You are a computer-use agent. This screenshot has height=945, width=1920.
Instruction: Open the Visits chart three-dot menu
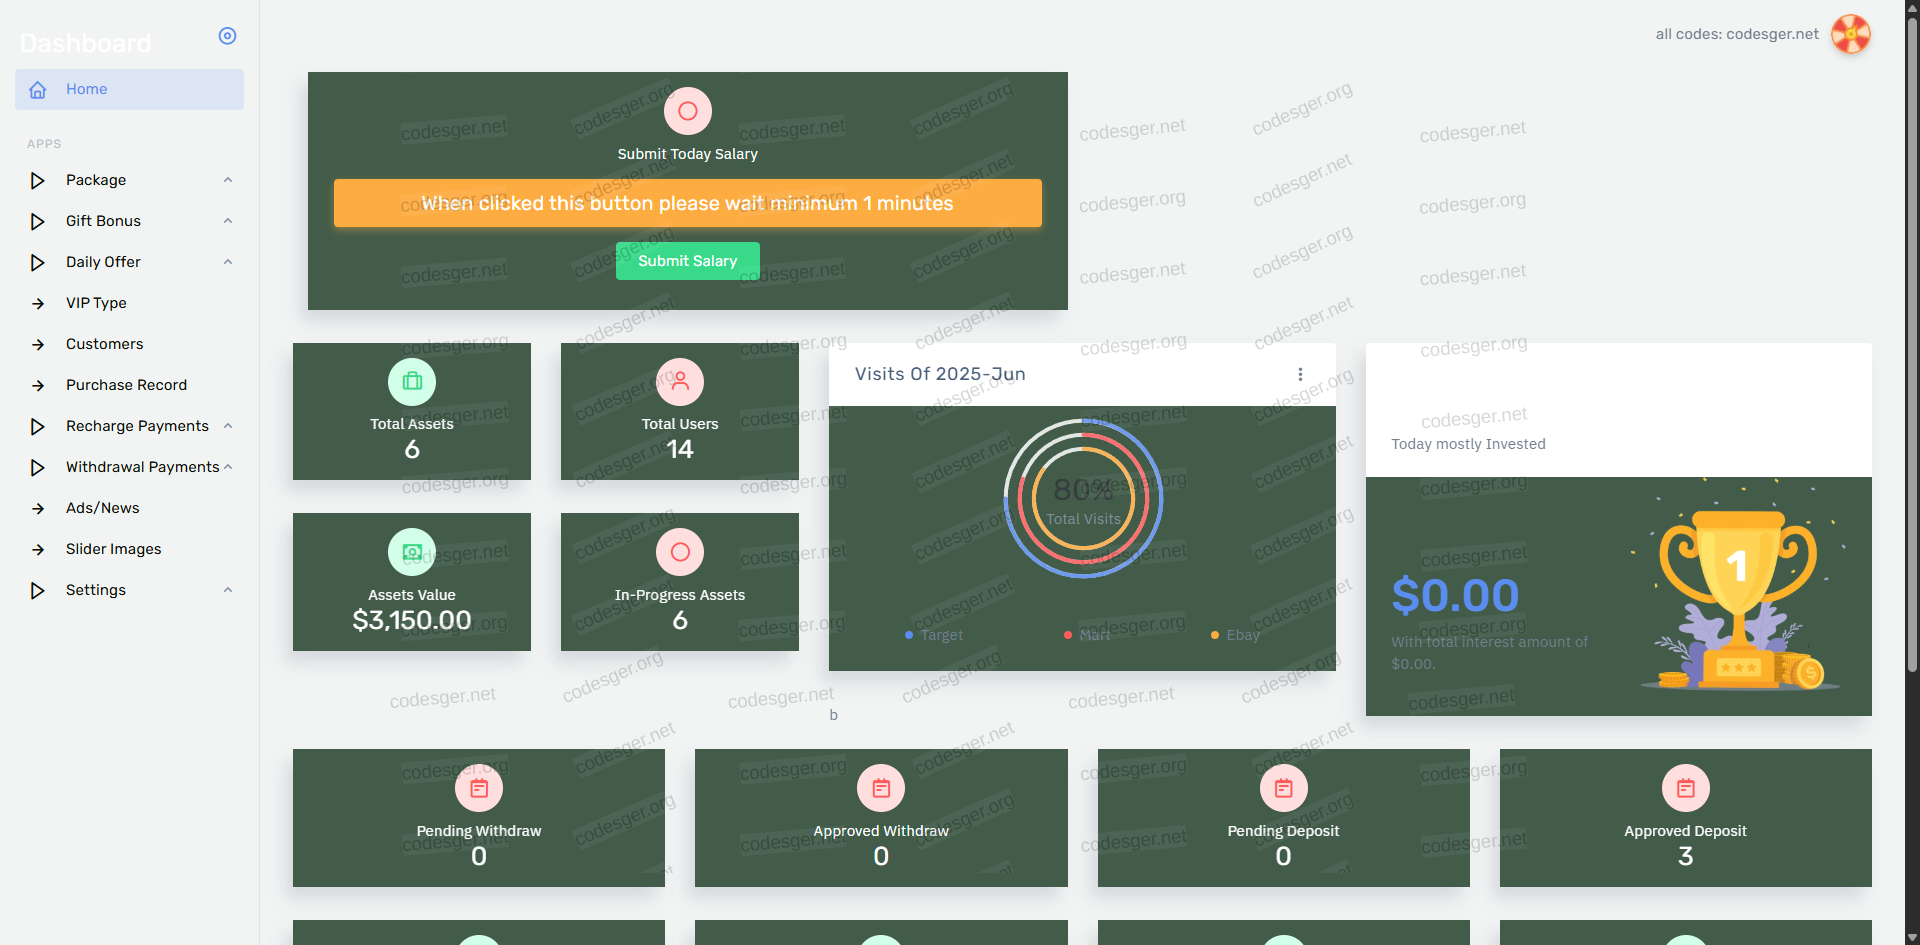(1300, 374)
